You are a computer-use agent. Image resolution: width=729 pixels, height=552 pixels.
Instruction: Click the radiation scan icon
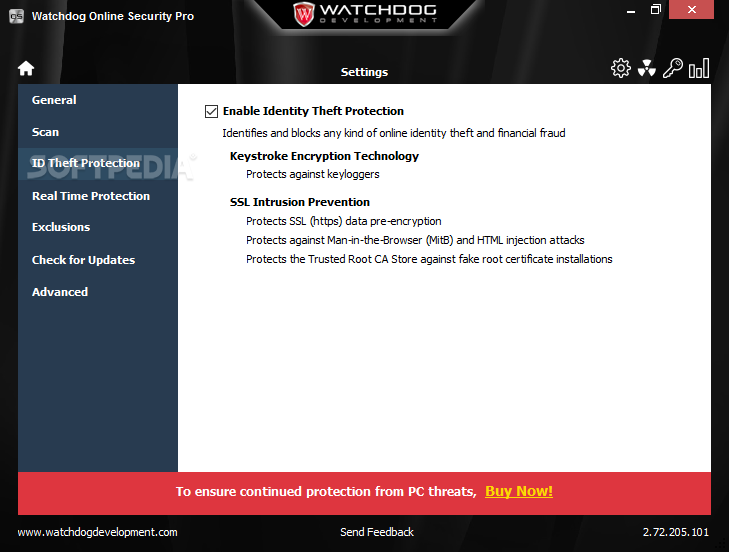pyautogui.click(x=646, y=68)
